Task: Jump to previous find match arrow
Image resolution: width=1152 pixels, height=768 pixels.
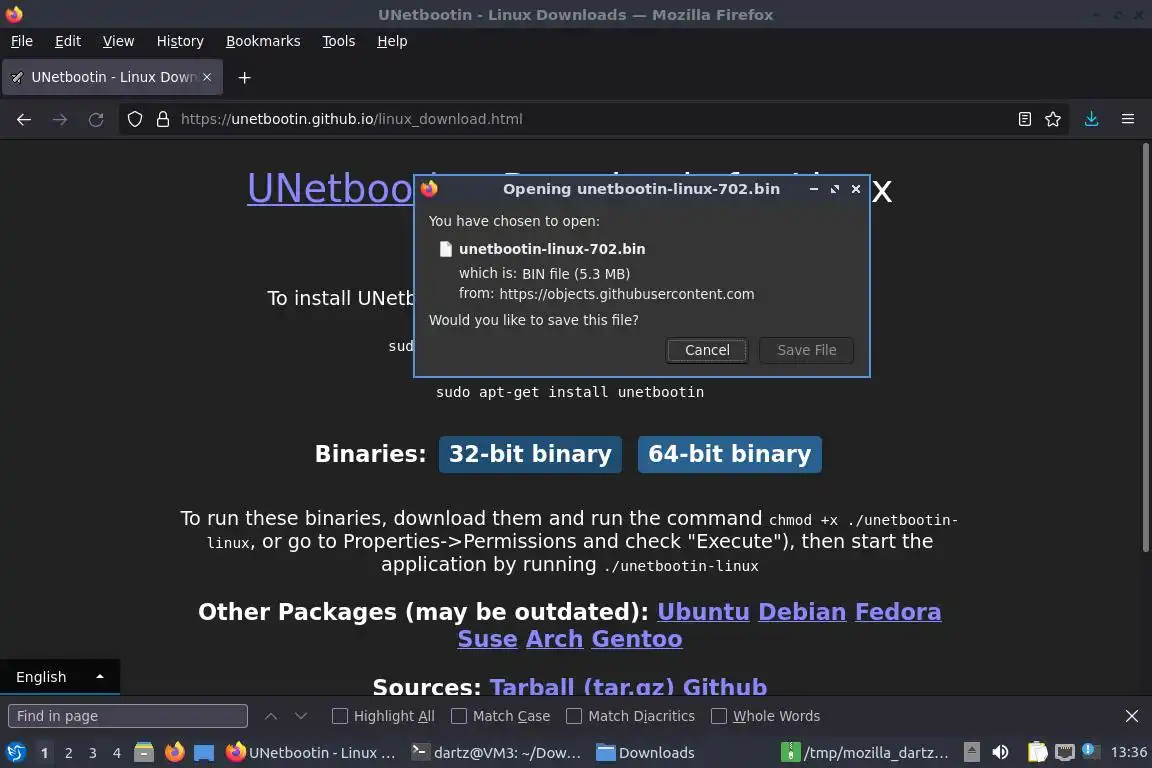Action: click(271, 716)
